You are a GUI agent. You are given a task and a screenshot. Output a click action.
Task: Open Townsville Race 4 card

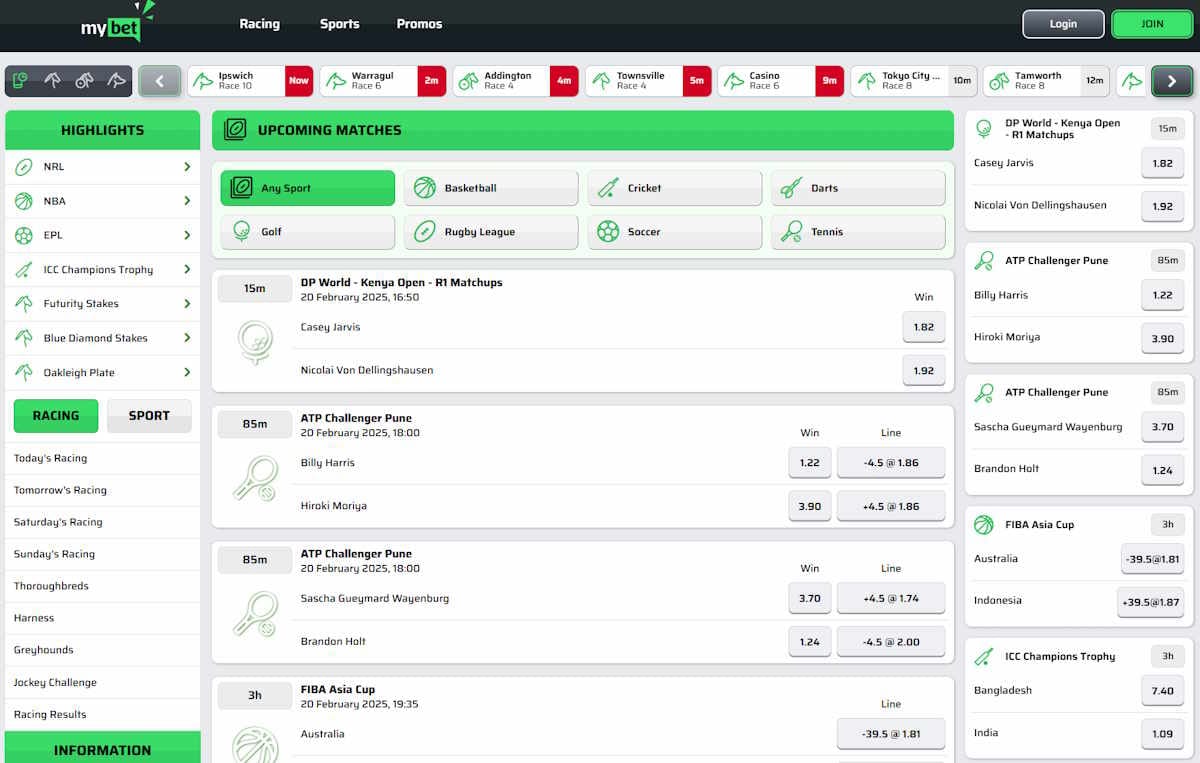(x=648, y=81)
